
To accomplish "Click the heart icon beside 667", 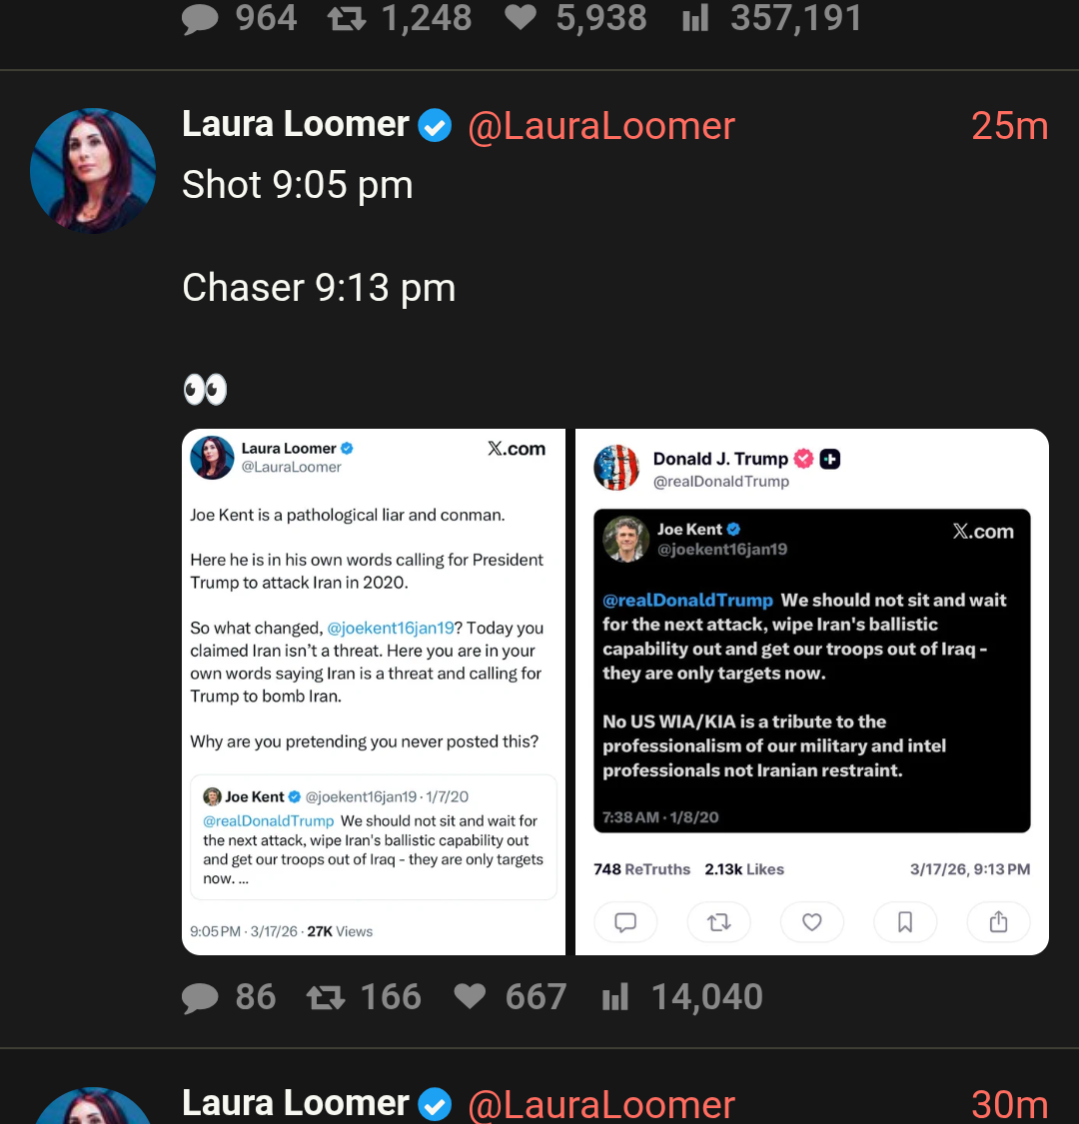I will point(470,997).
